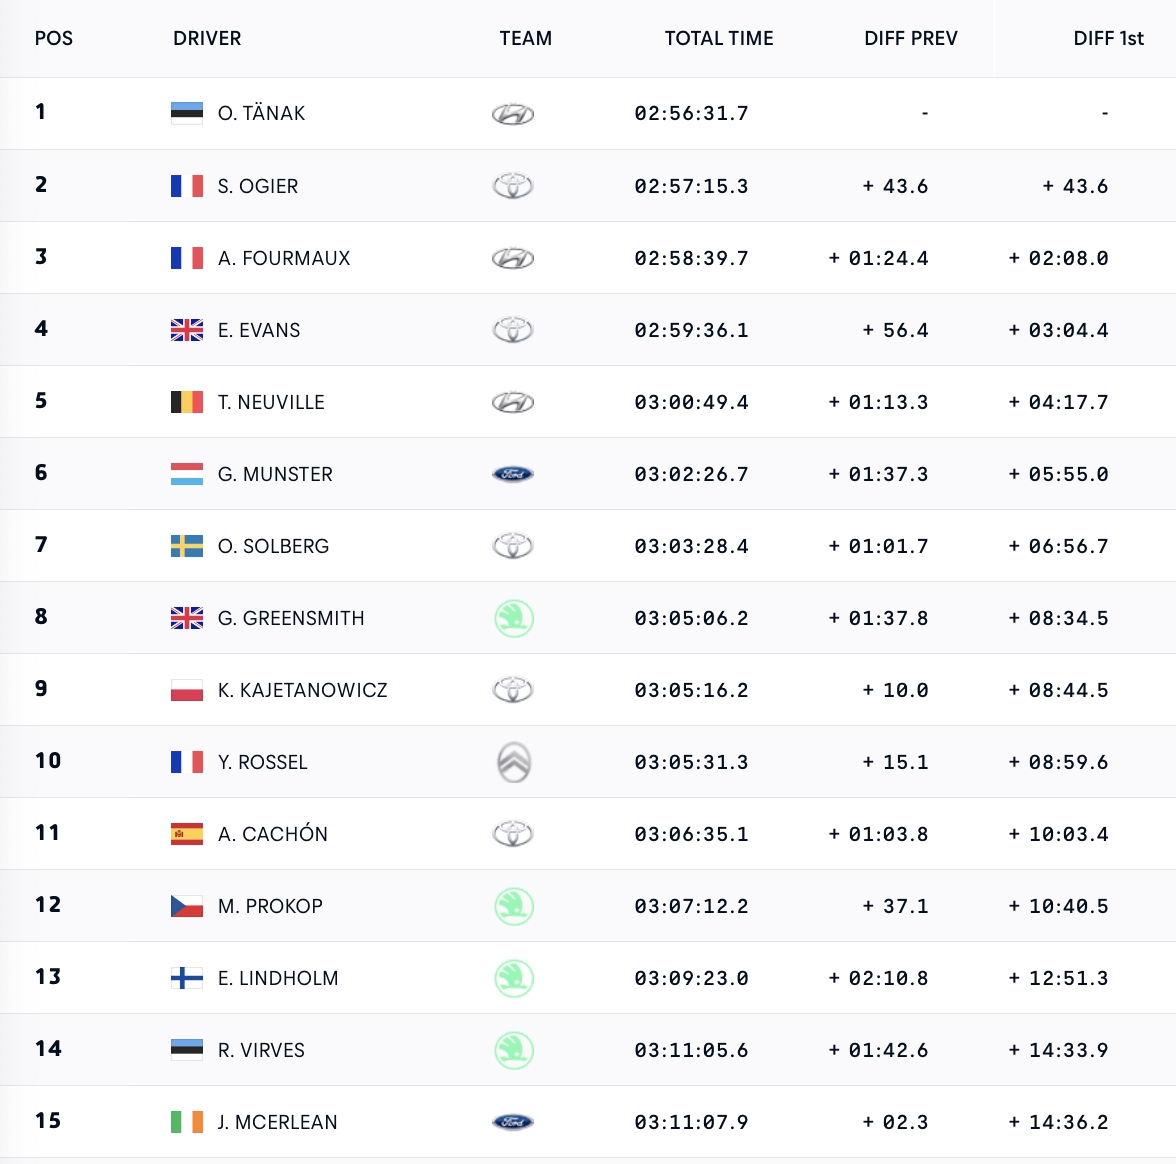Click E. Lindholm's total time 03:09:23.0

point(691,978)
